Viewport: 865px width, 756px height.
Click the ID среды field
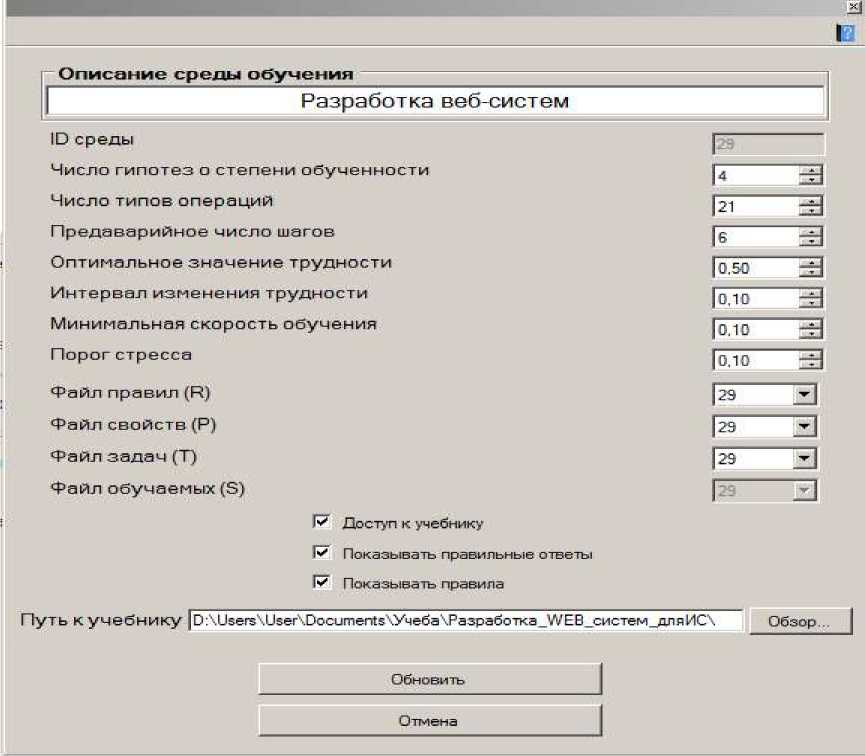point(768,144)
